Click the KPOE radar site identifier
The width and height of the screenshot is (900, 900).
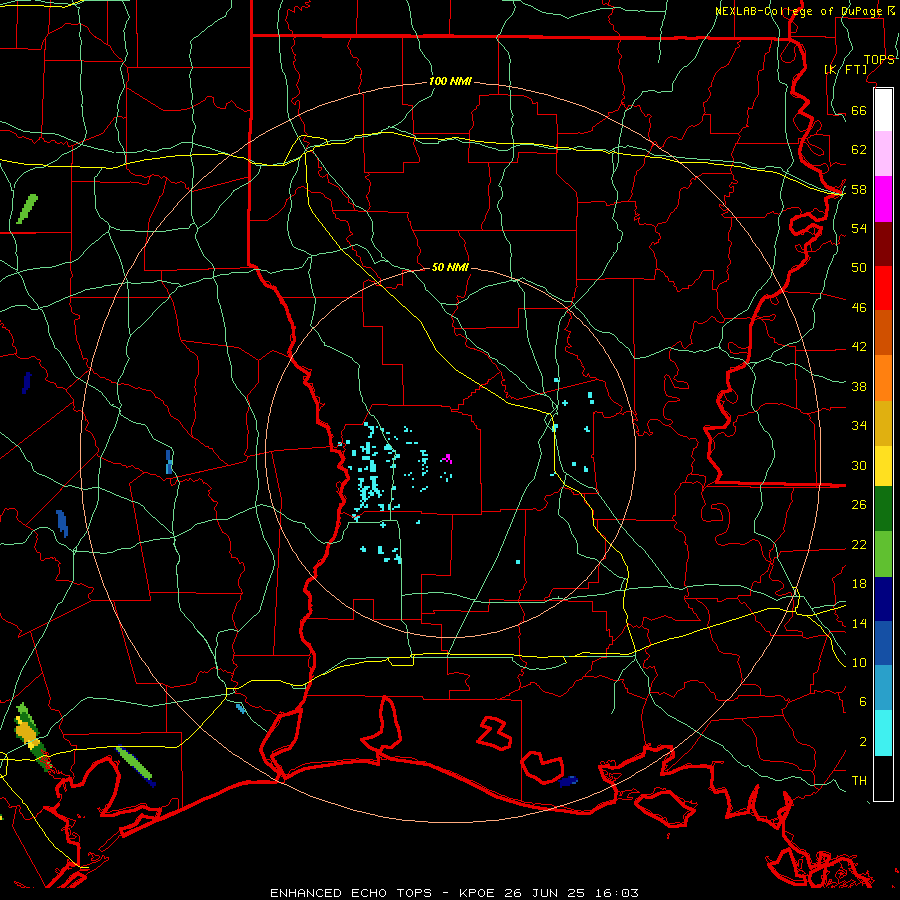tap(479, 893)
